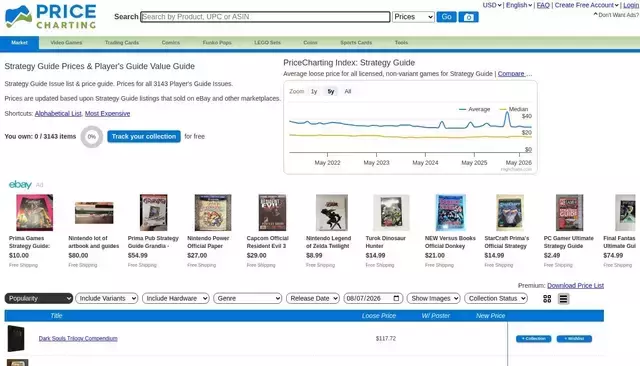Switch to list view icon
This screenshot has height=366, width=640.
563,299
